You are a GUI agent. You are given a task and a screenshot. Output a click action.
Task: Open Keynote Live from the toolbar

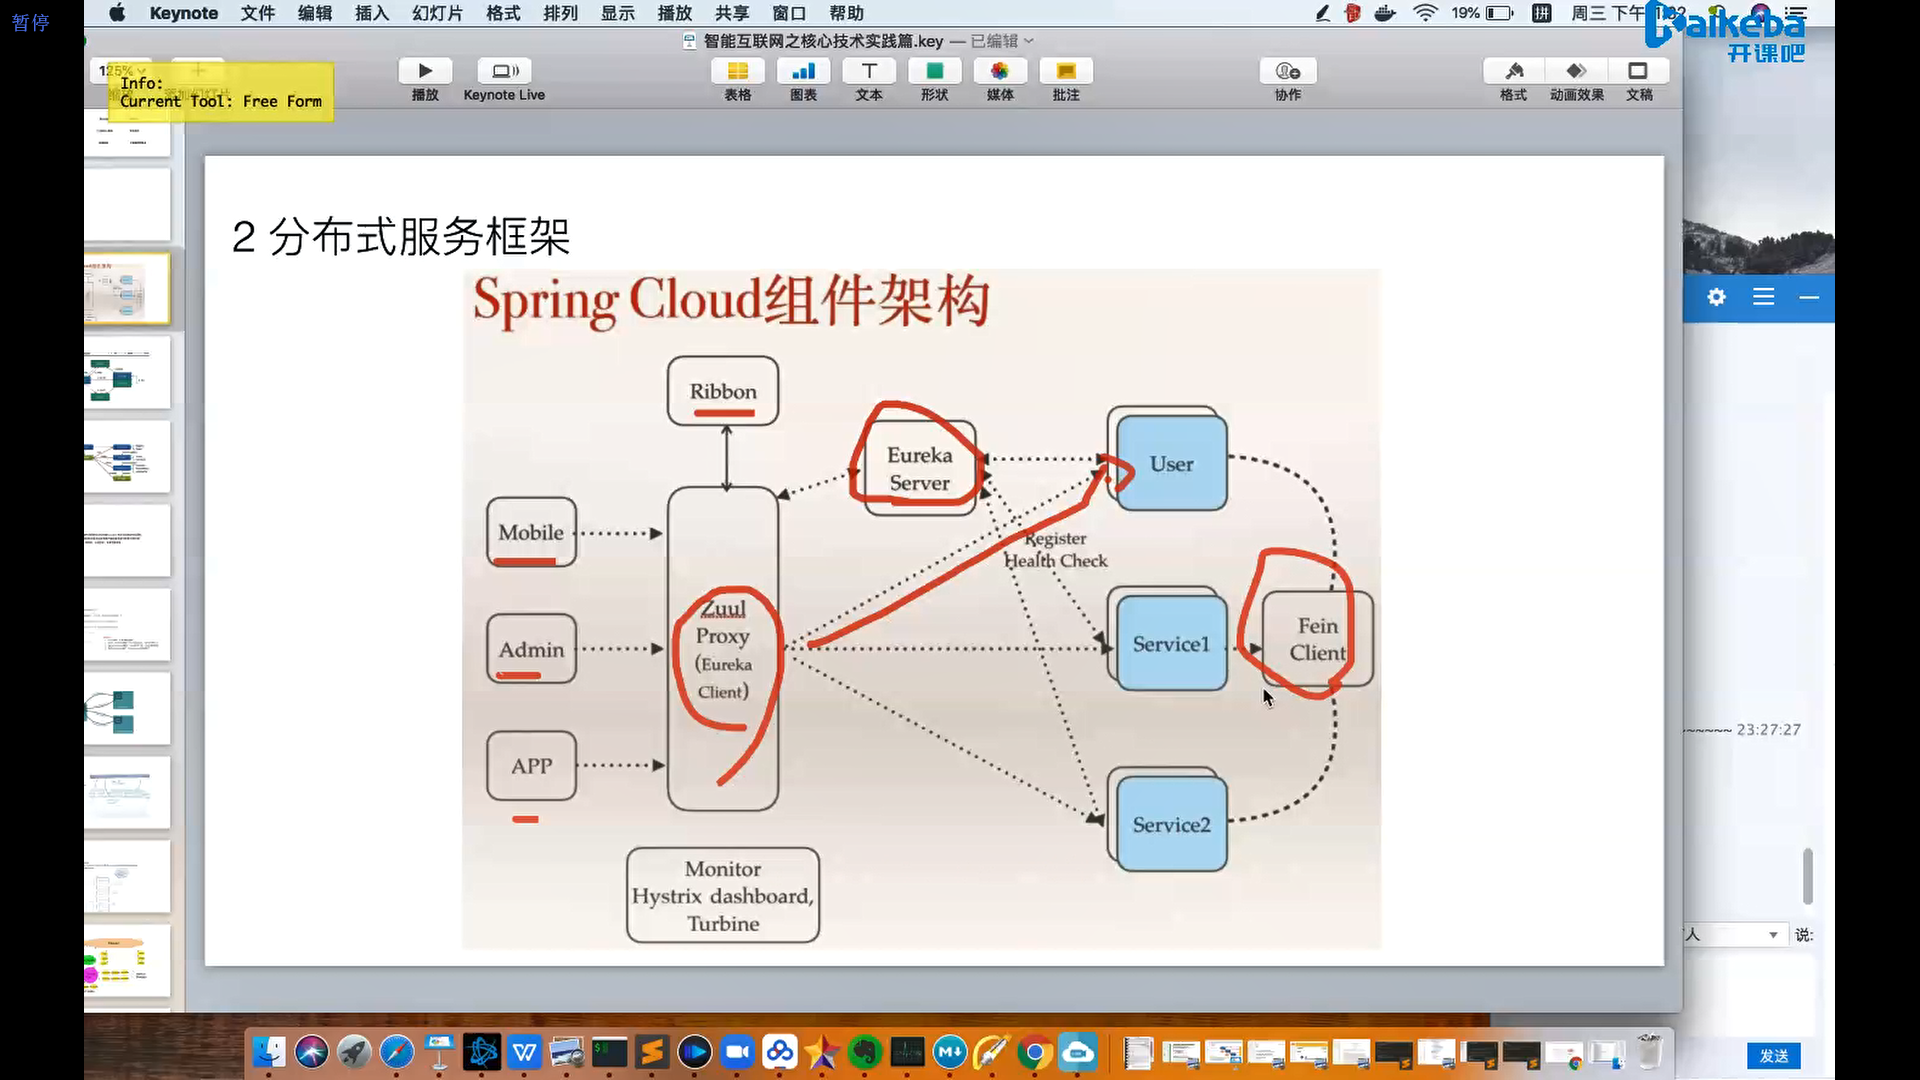(504, 71)
